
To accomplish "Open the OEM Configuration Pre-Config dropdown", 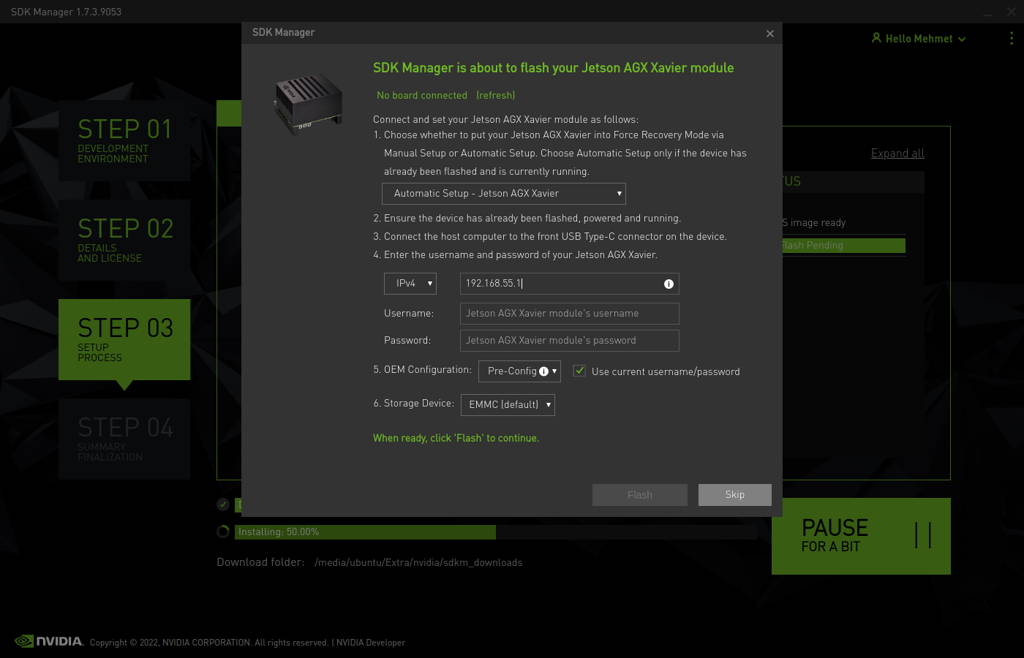I will (x=519, y=371).
